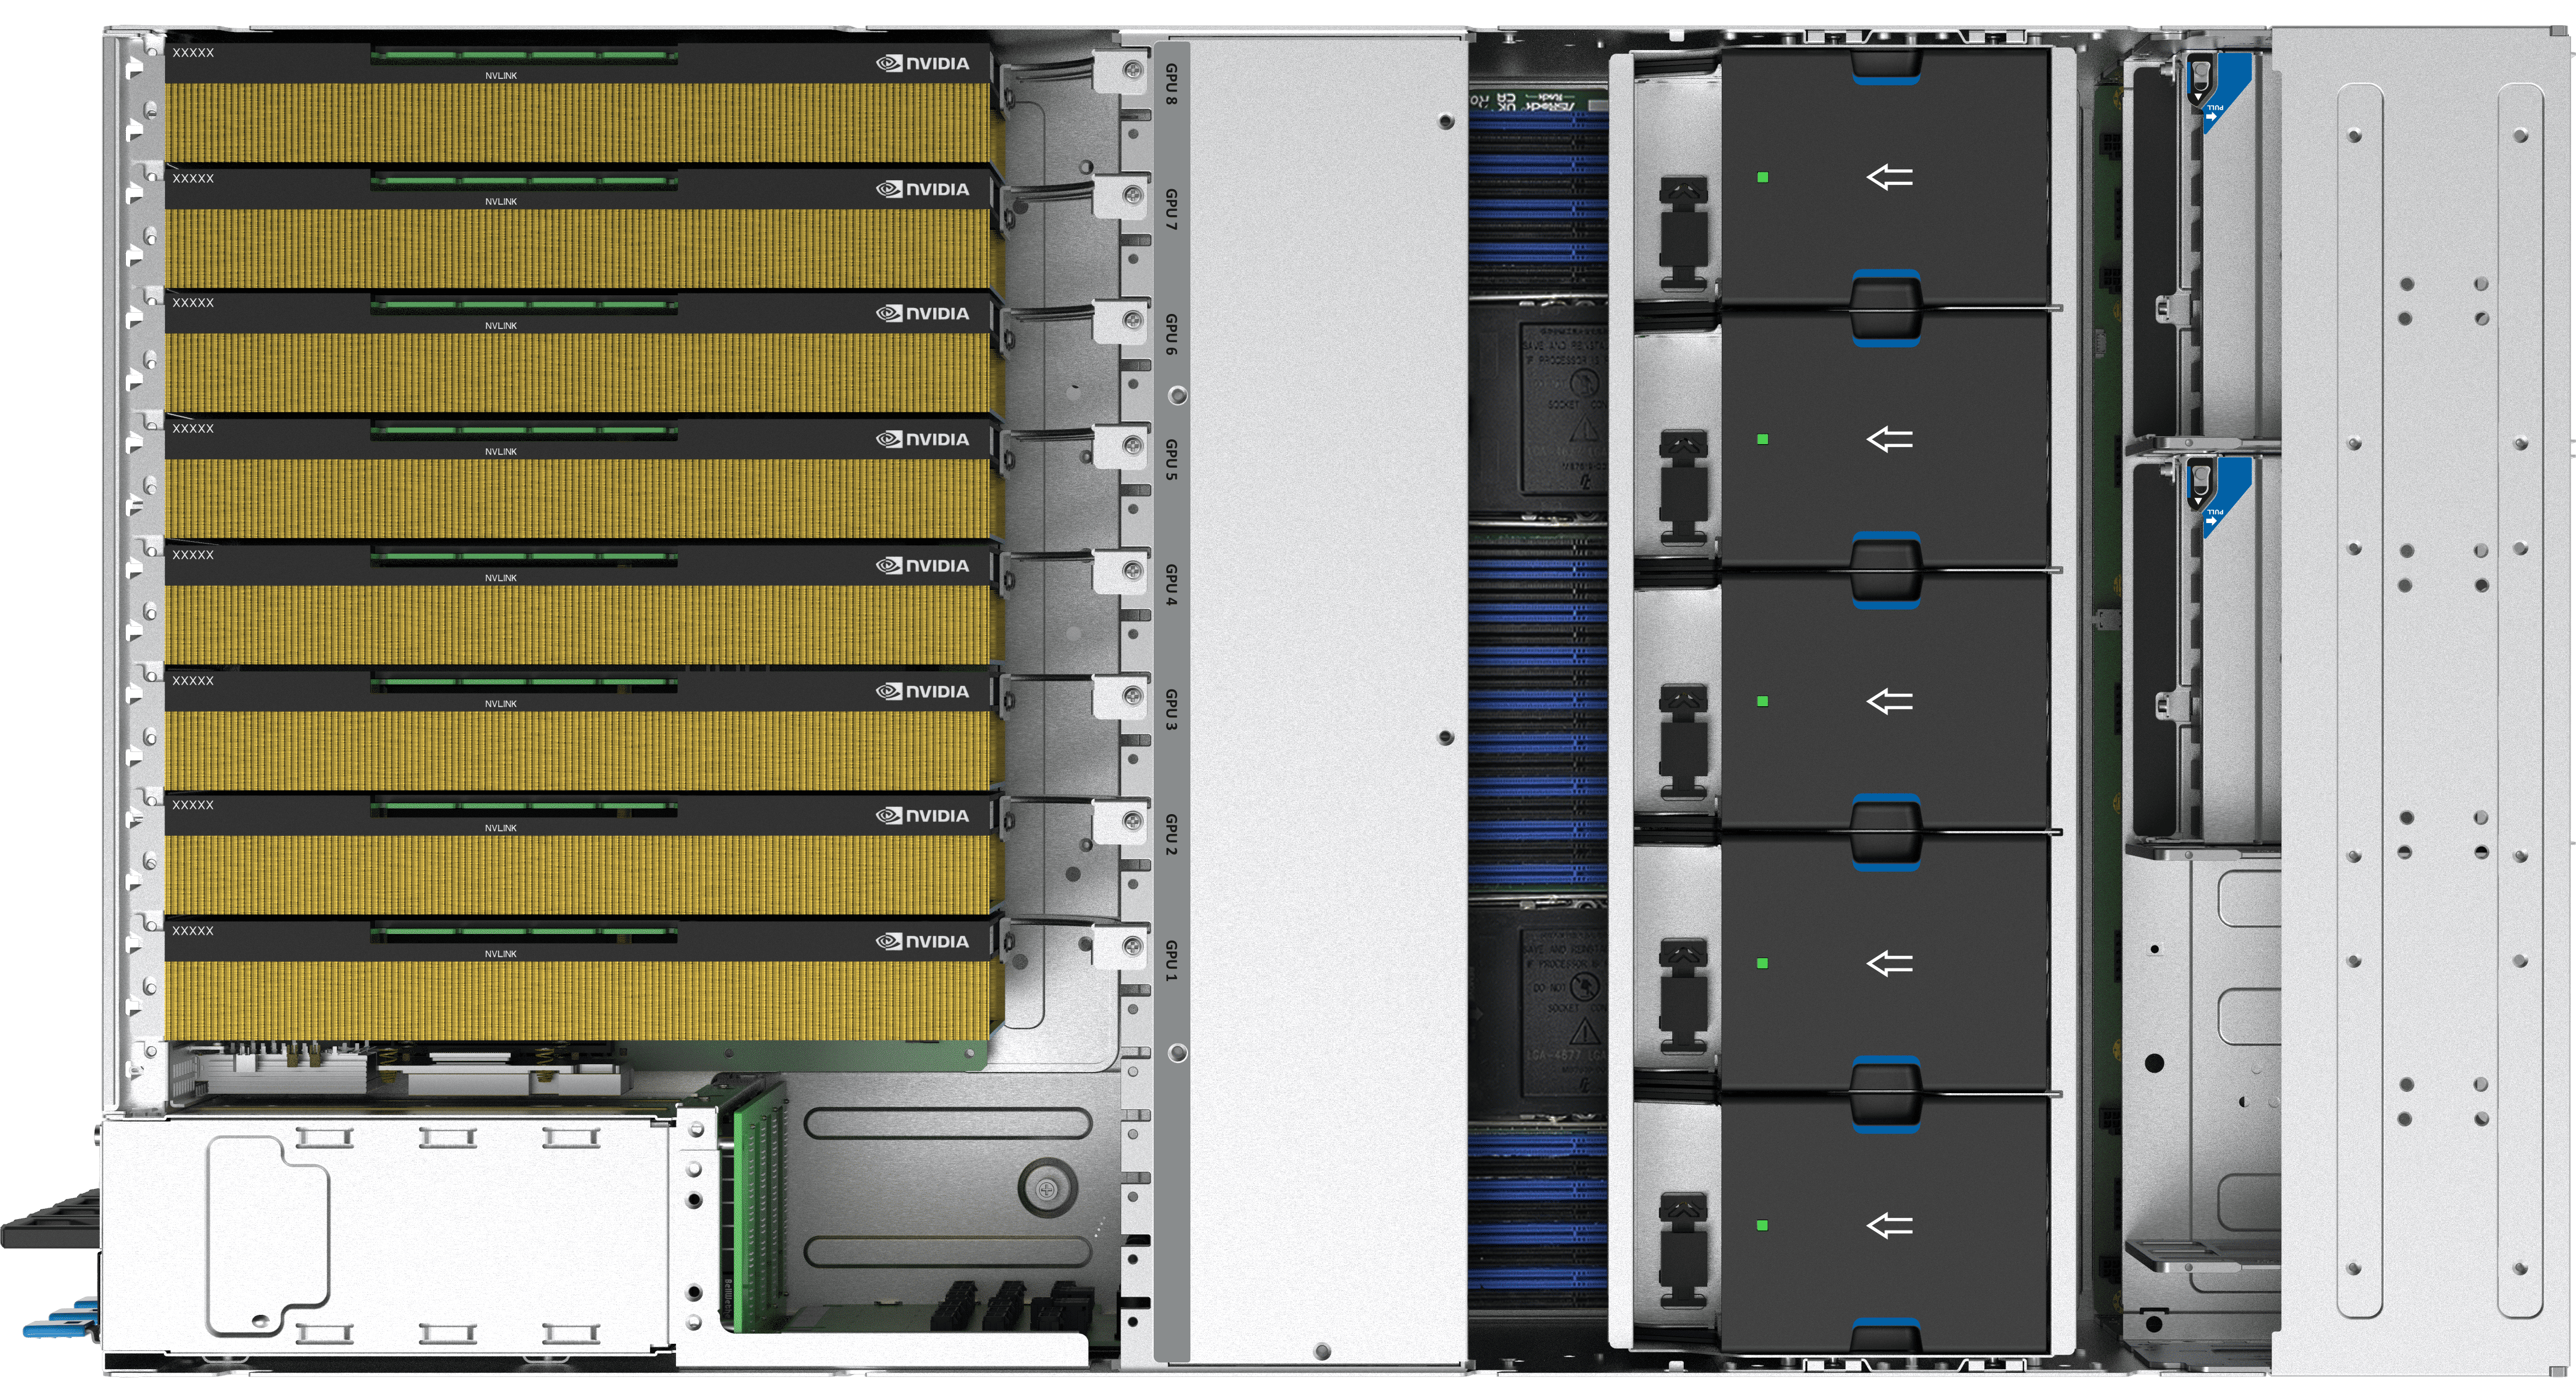Click the NVIDIA logo on GPU 1 card
The height and width of the screenshot is (1389, 2576).
click(923, 942)
